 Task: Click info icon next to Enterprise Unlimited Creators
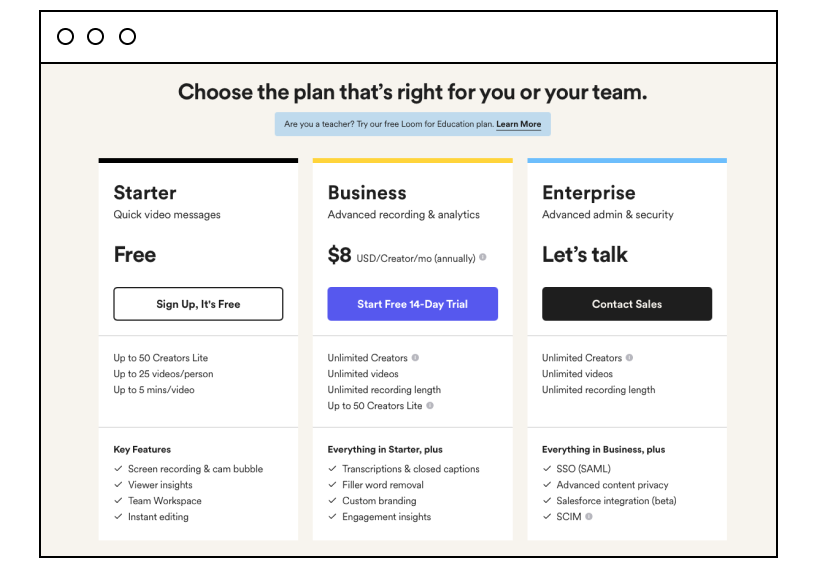pos(630,357)
